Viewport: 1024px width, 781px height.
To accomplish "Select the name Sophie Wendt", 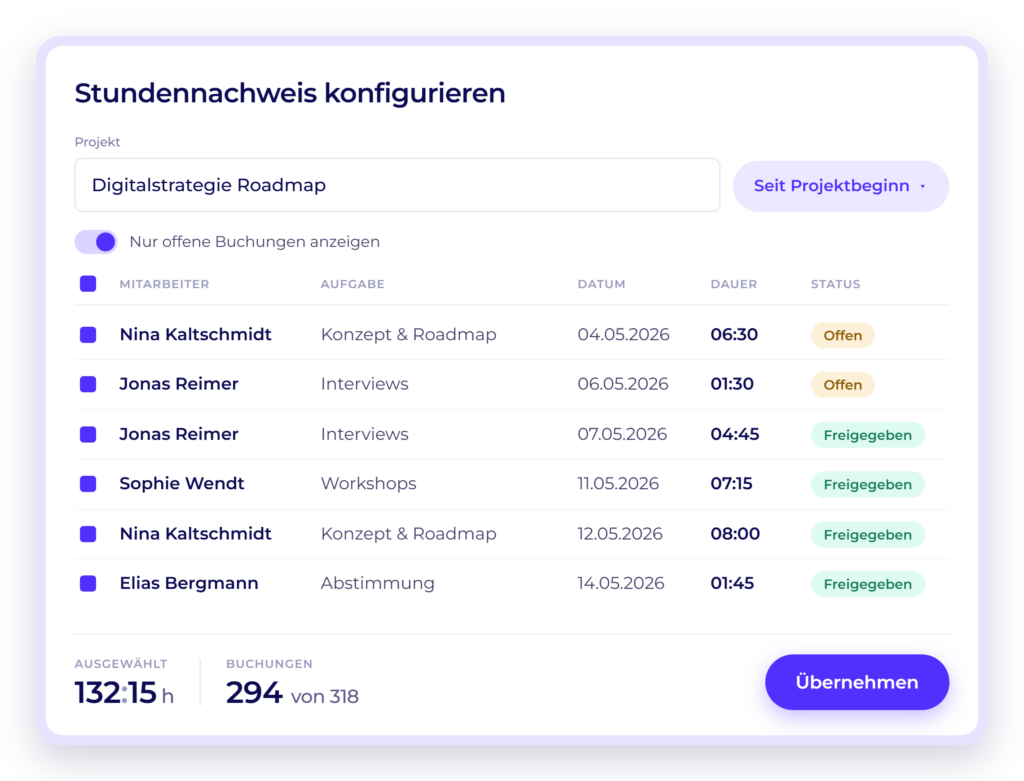I will pos(182,483).
